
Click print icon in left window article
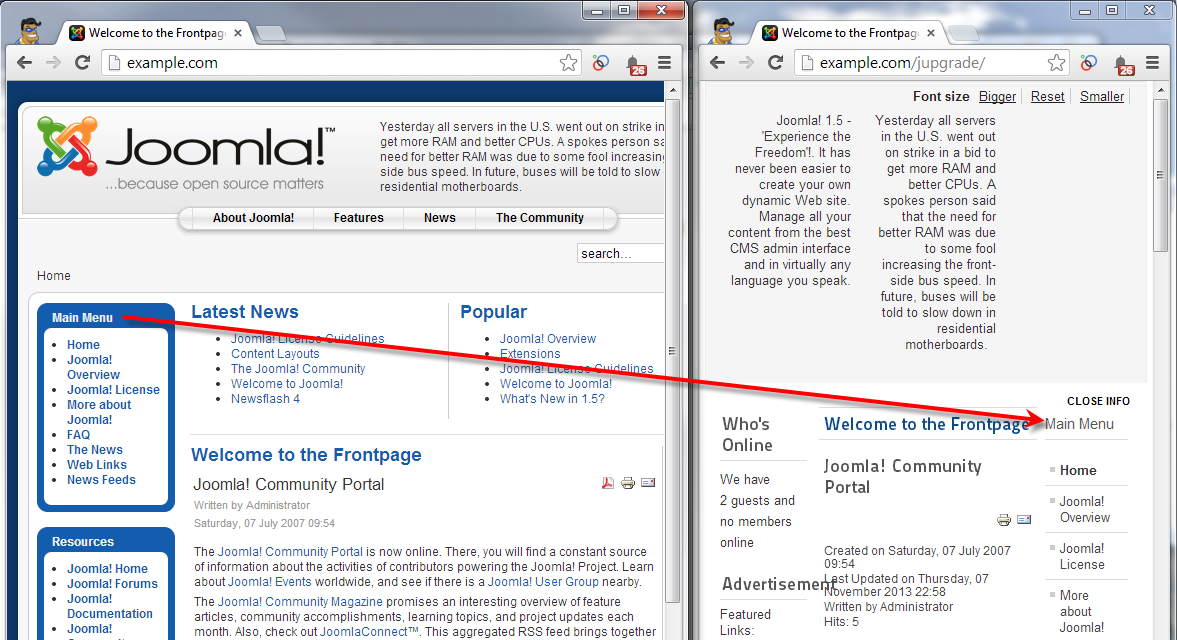pyautogui.click(x=628, y=483)
